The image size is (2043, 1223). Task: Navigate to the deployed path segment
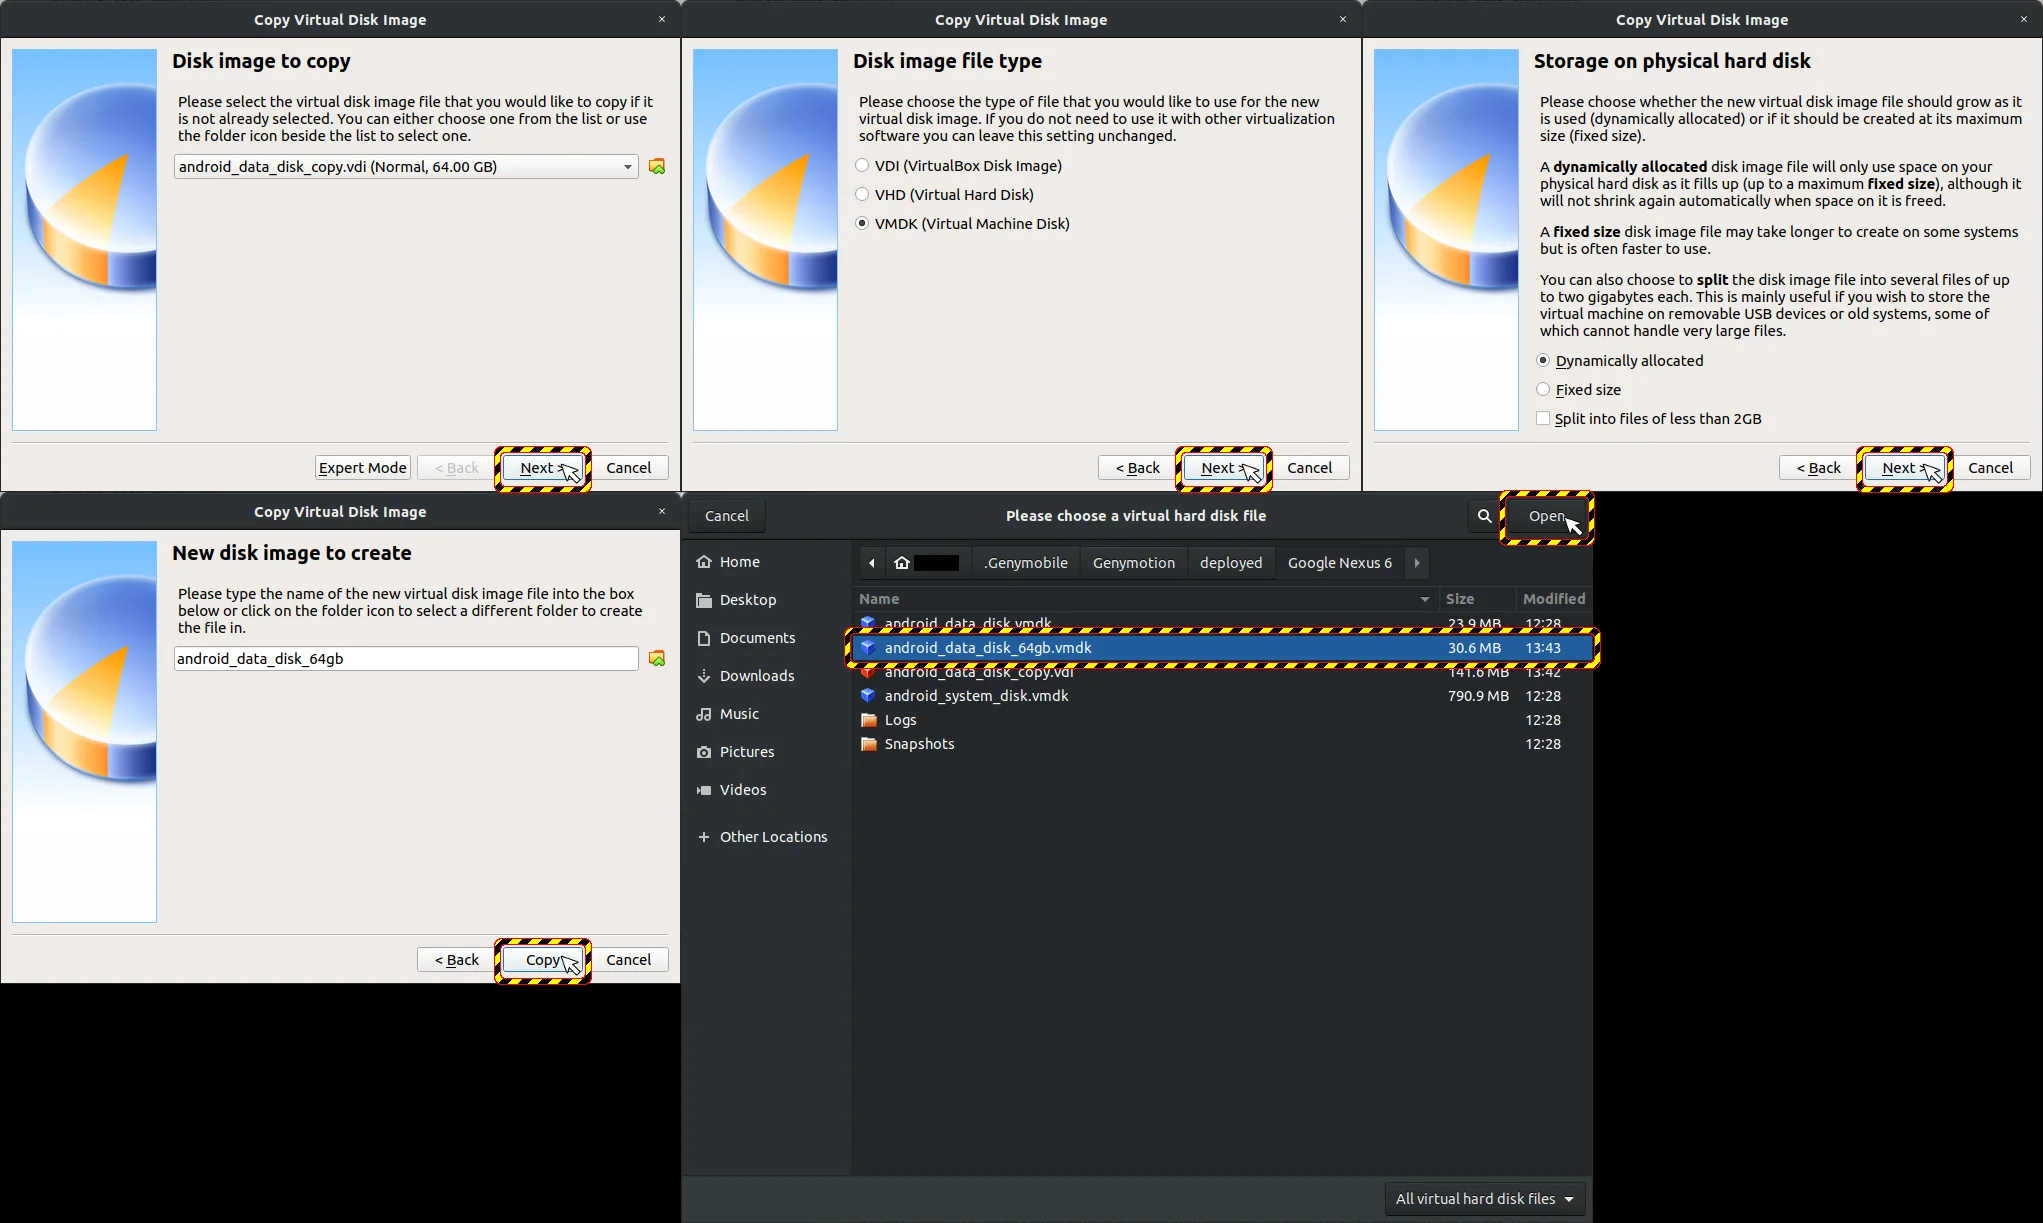coord(1230,563)
